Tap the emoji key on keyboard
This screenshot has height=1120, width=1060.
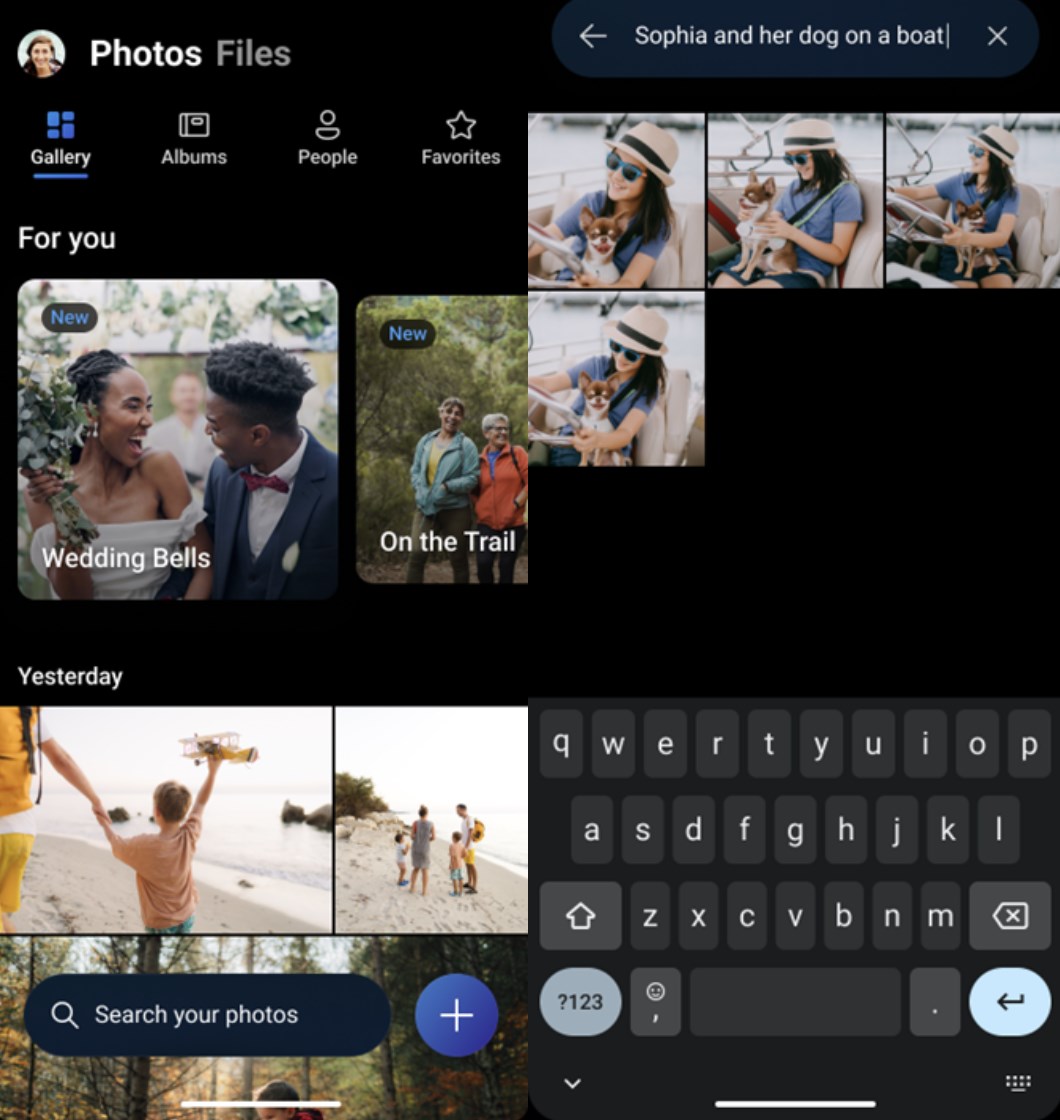click(656, 1002)
